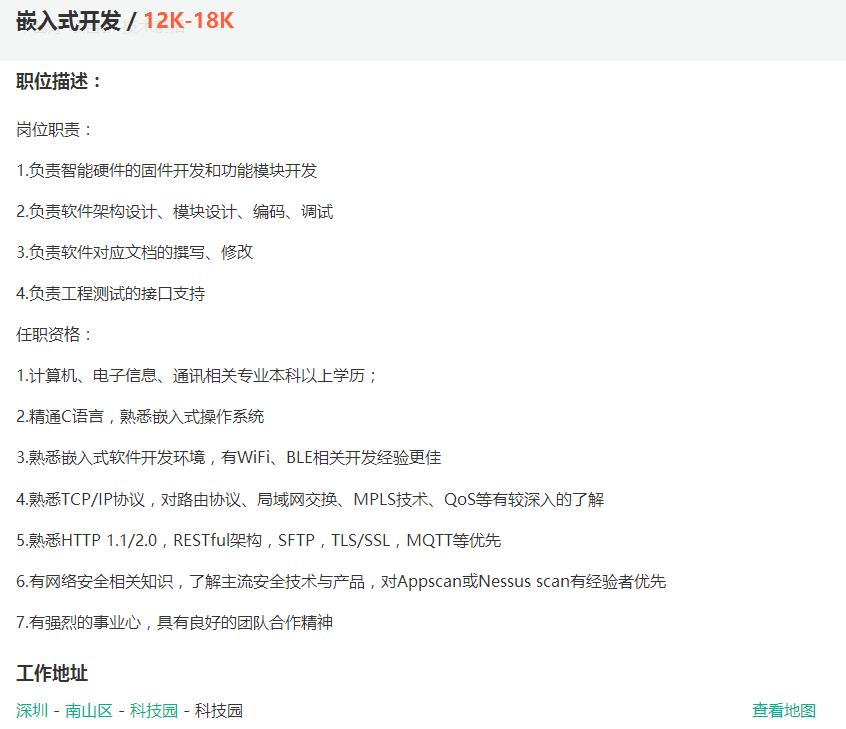
Task: Click the 任职资格 label
Action: [x=53, y=335]
